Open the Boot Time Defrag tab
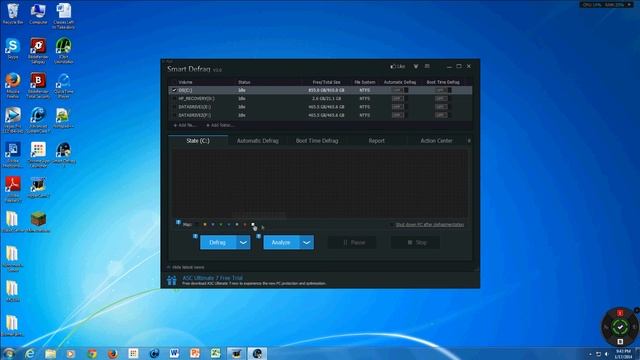640x360 pixels. [317, 141]
